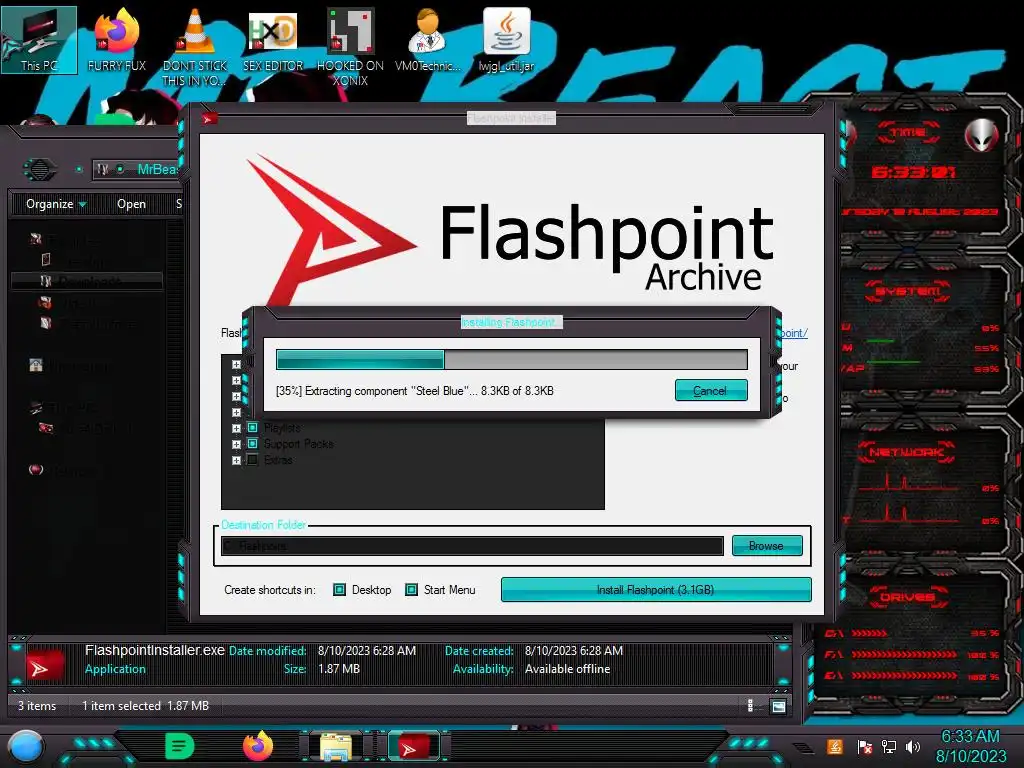The height and width of the screenshot is (768, 1024).
Task: Click the TIME widget header
Action: pyautogui.click(x=908, y=133)
